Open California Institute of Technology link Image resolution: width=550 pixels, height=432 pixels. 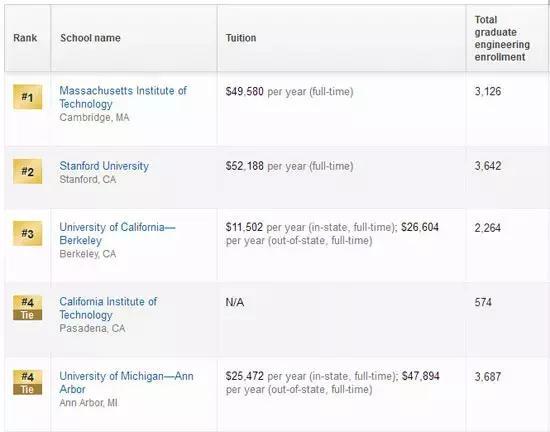108,308
